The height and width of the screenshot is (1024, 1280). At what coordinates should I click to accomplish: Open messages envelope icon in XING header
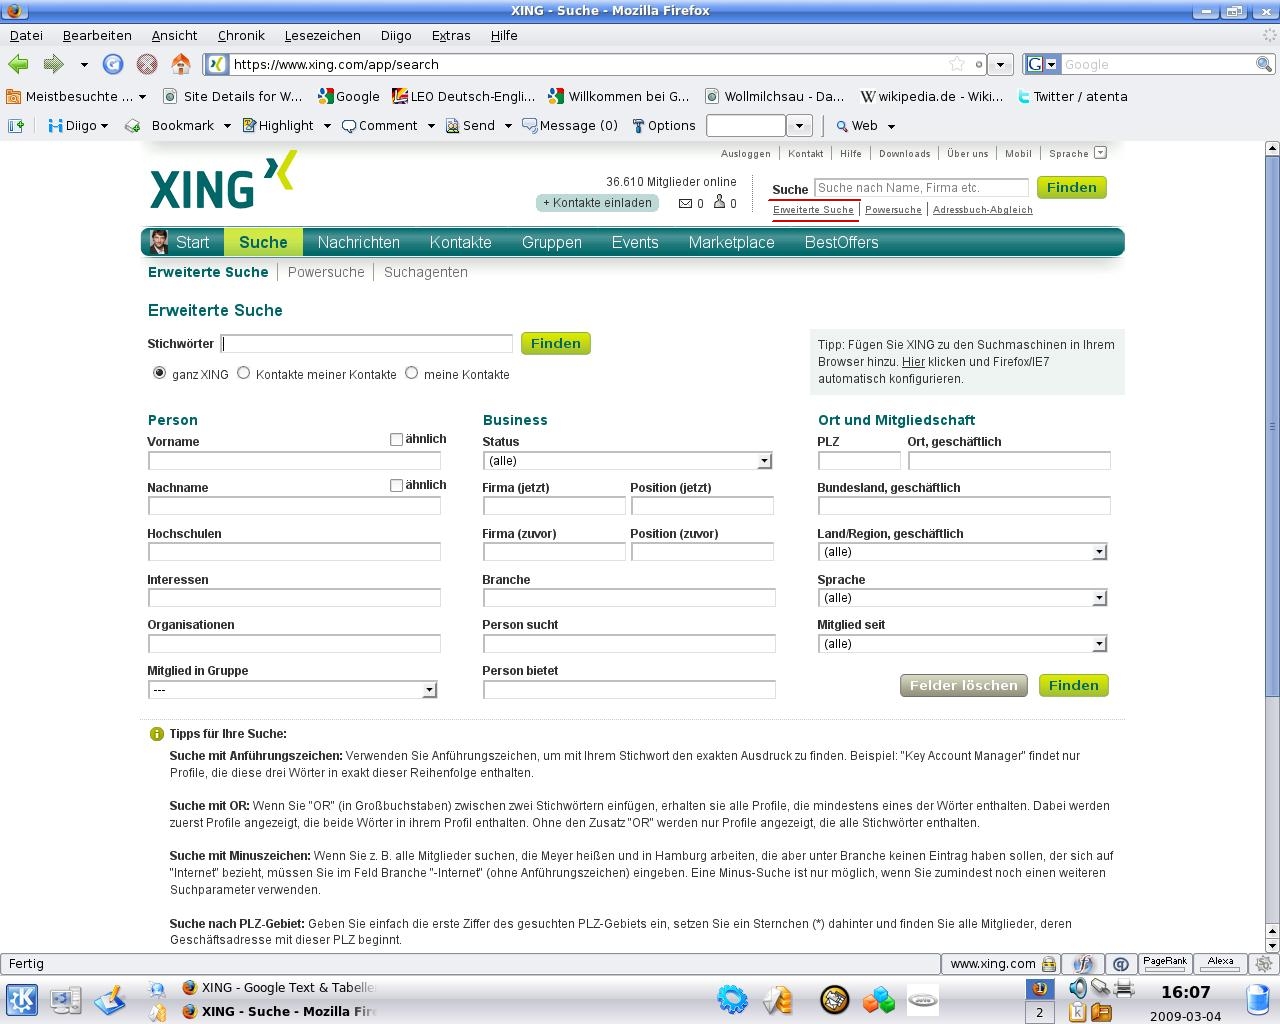tap(685, 203)
